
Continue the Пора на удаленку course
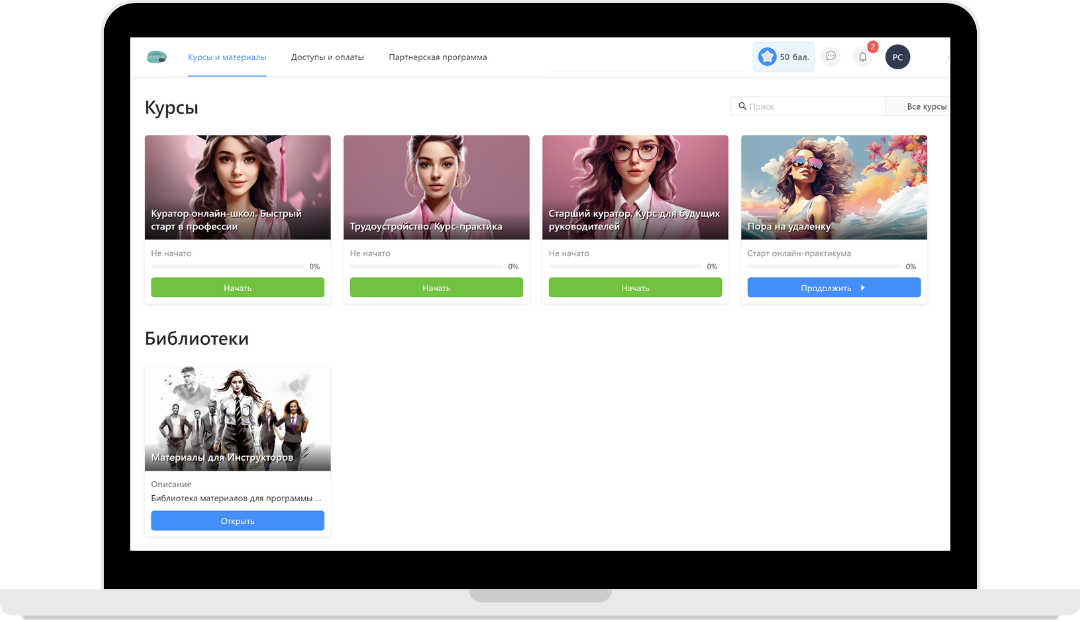coord(833,288)
